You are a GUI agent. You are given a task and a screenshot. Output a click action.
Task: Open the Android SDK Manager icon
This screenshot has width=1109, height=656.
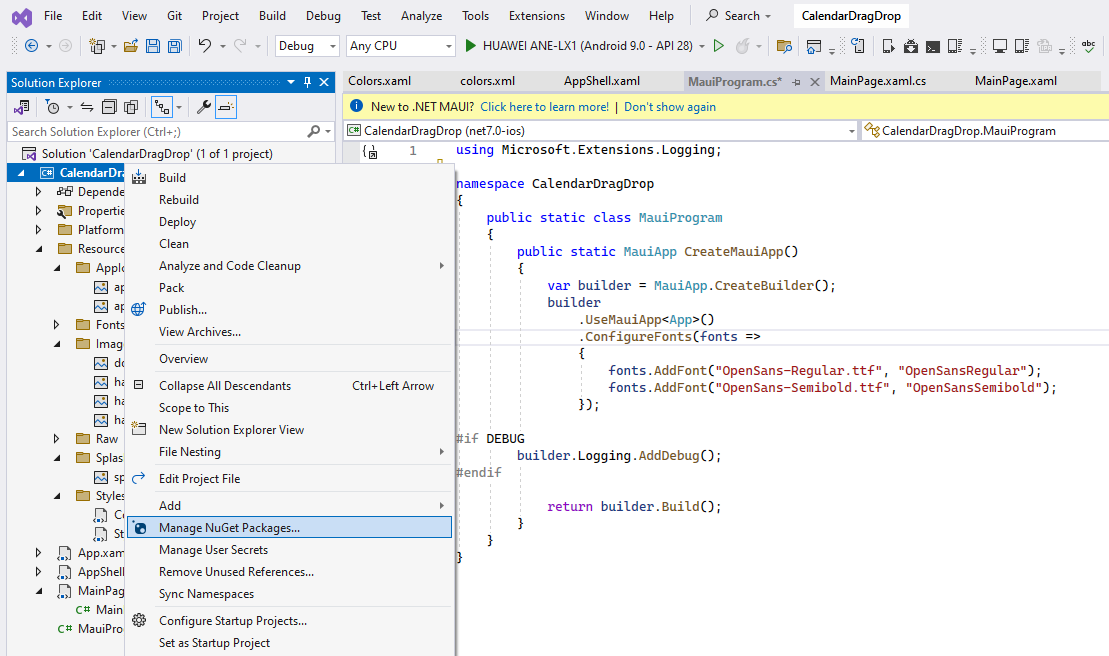[911, 47]
